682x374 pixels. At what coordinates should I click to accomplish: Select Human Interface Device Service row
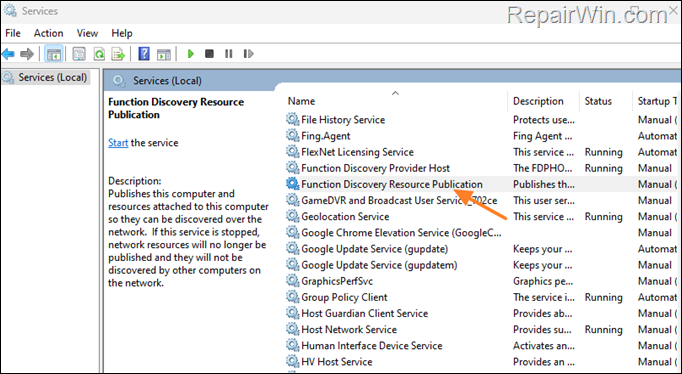[482, 345]
